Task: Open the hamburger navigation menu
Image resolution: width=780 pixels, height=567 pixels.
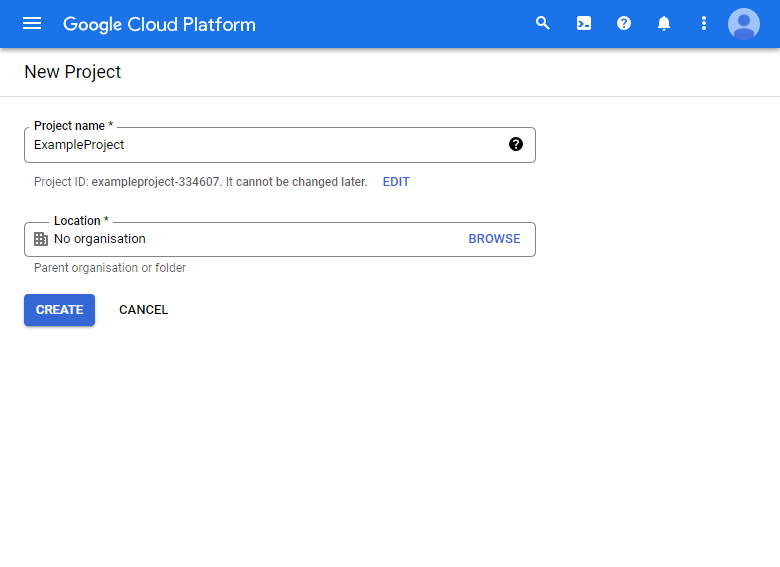Action: (32, 23)
